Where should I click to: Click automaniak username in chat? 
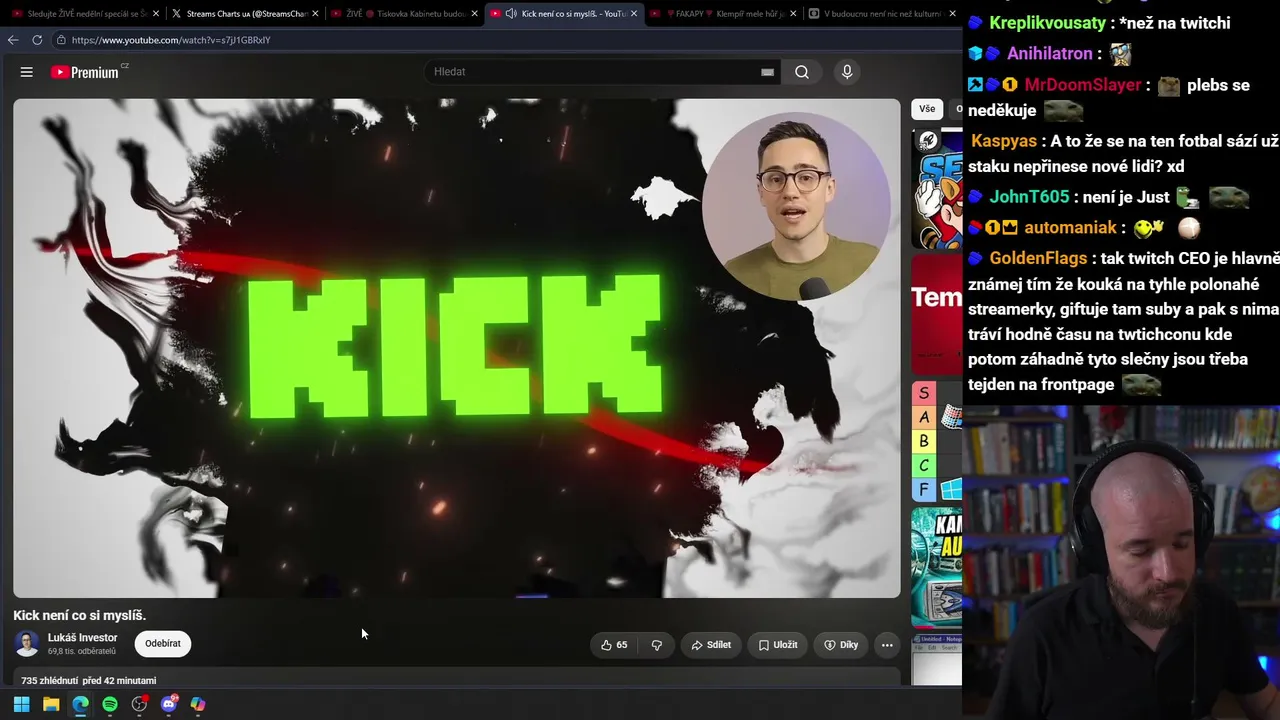(x=1069, y=228)
